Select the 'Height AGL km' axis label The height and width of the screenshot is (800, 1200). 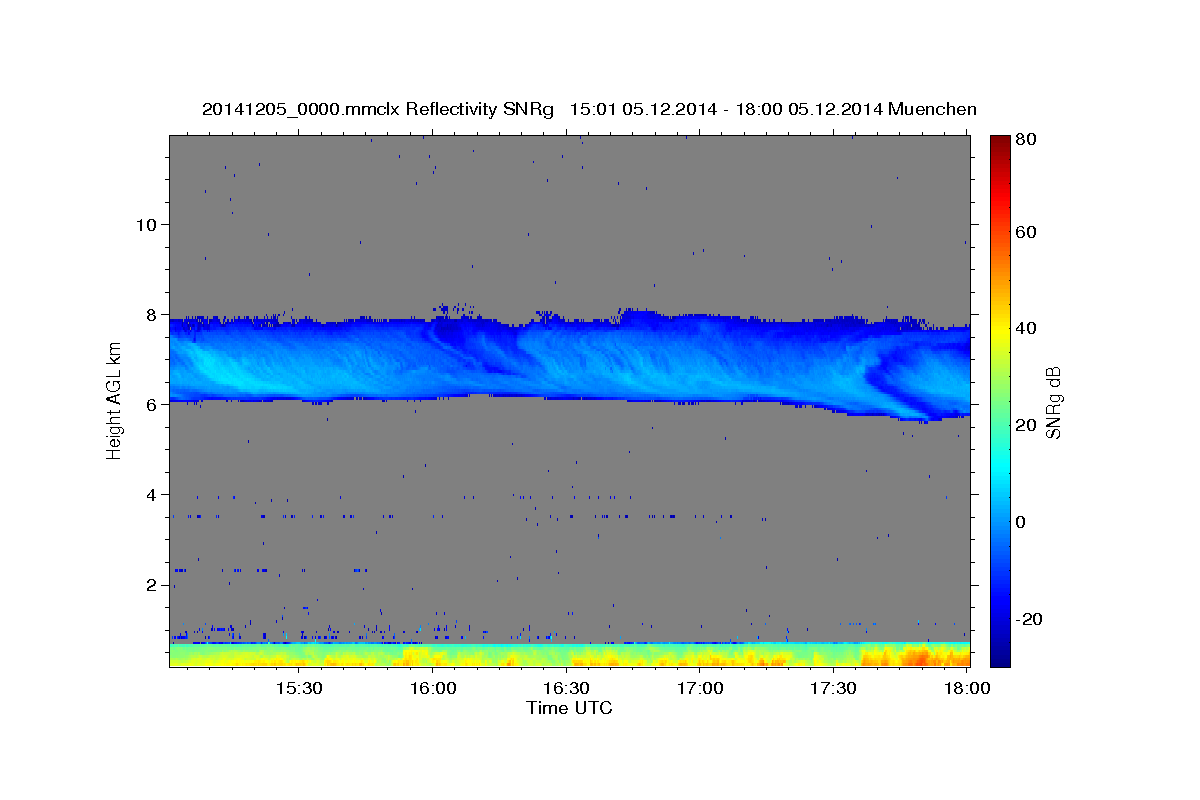click(x=114, y=401)
